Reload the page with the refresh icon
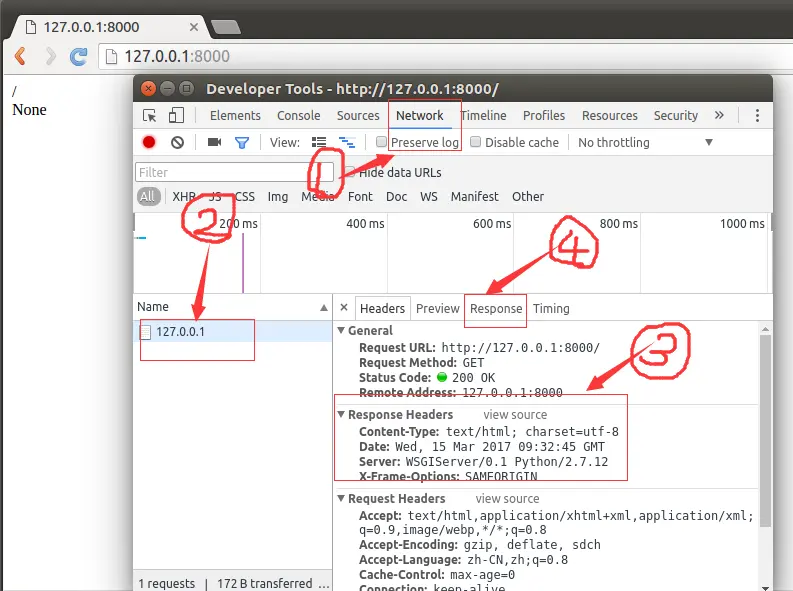The height and width of the screenshot is (591, 793). (78, 56)
